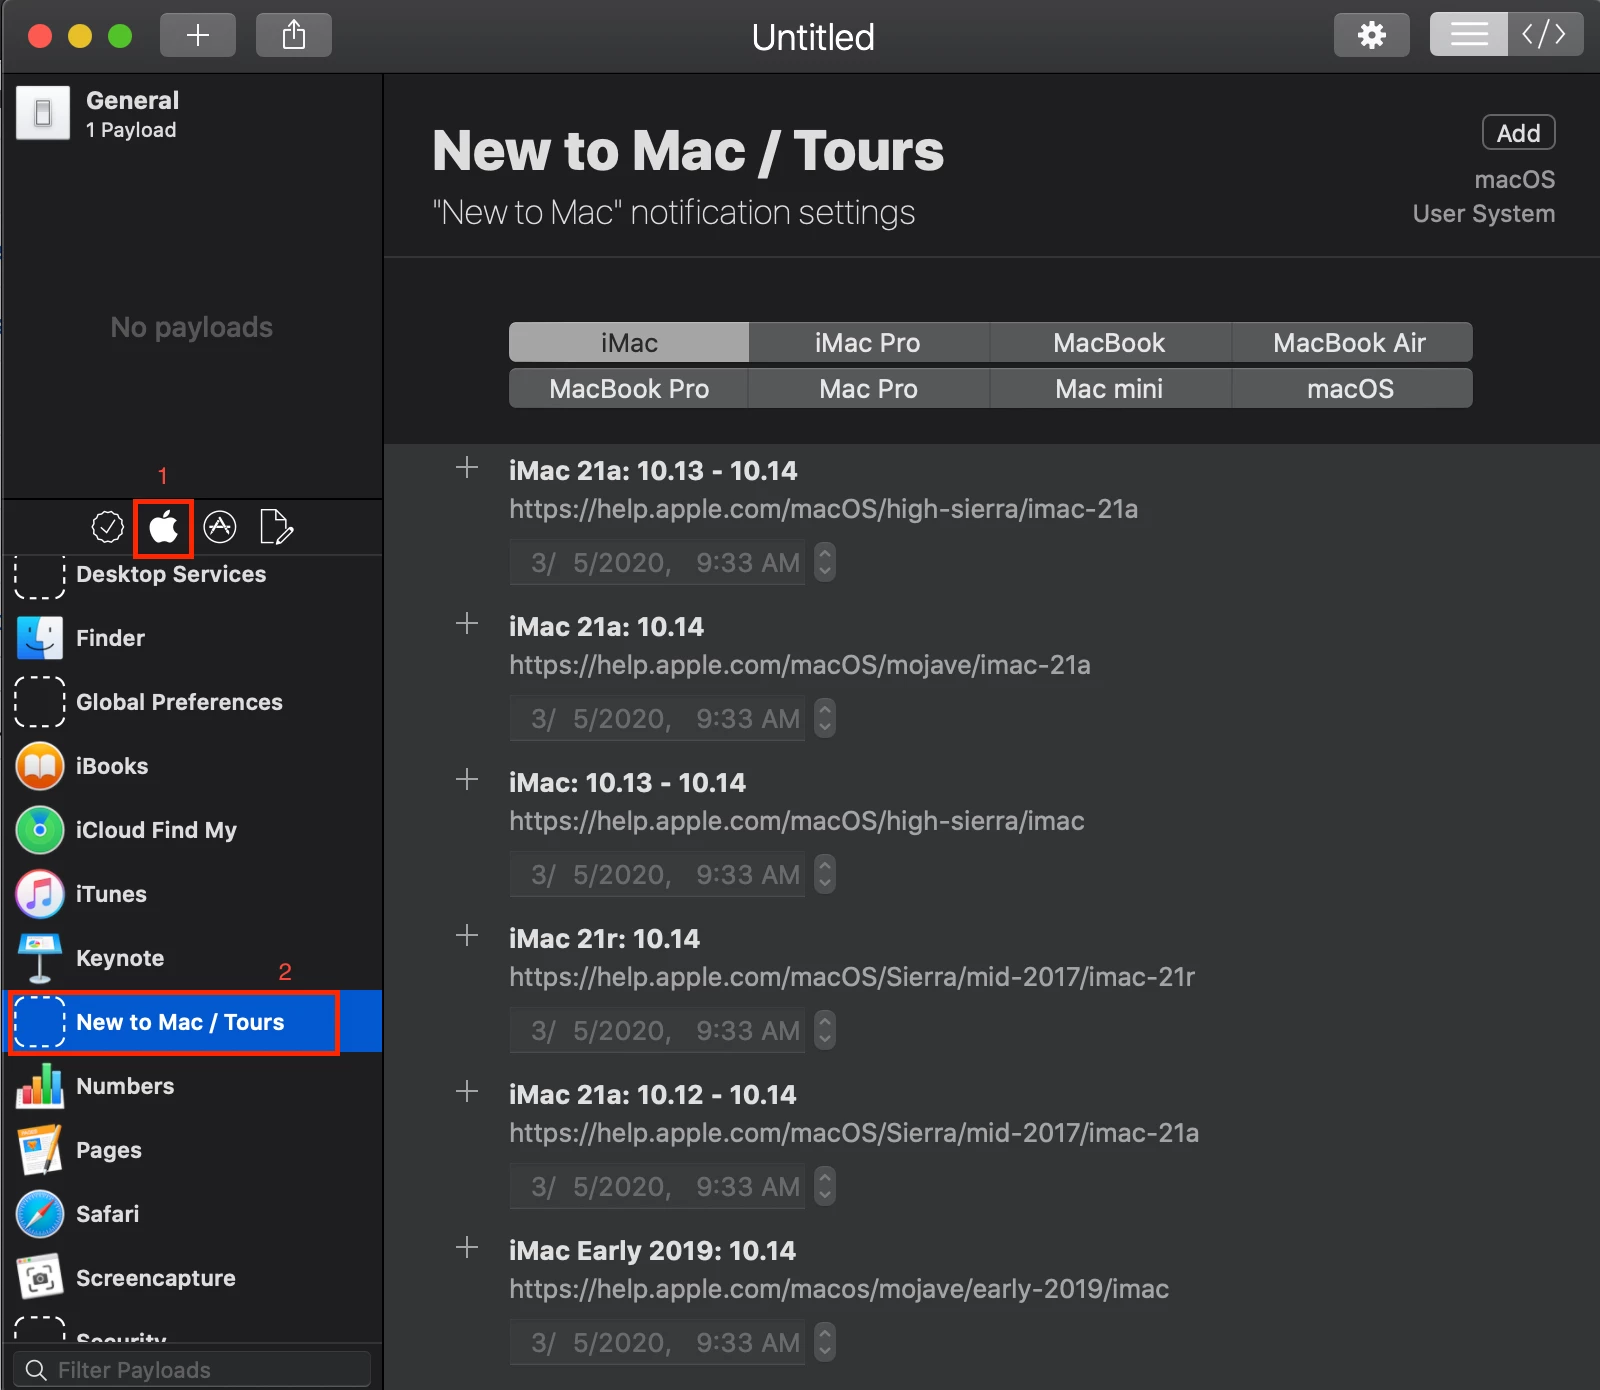Select the Finder payload icon
This screenshot has height=1390, width=1600.
(x=40, y=638)
